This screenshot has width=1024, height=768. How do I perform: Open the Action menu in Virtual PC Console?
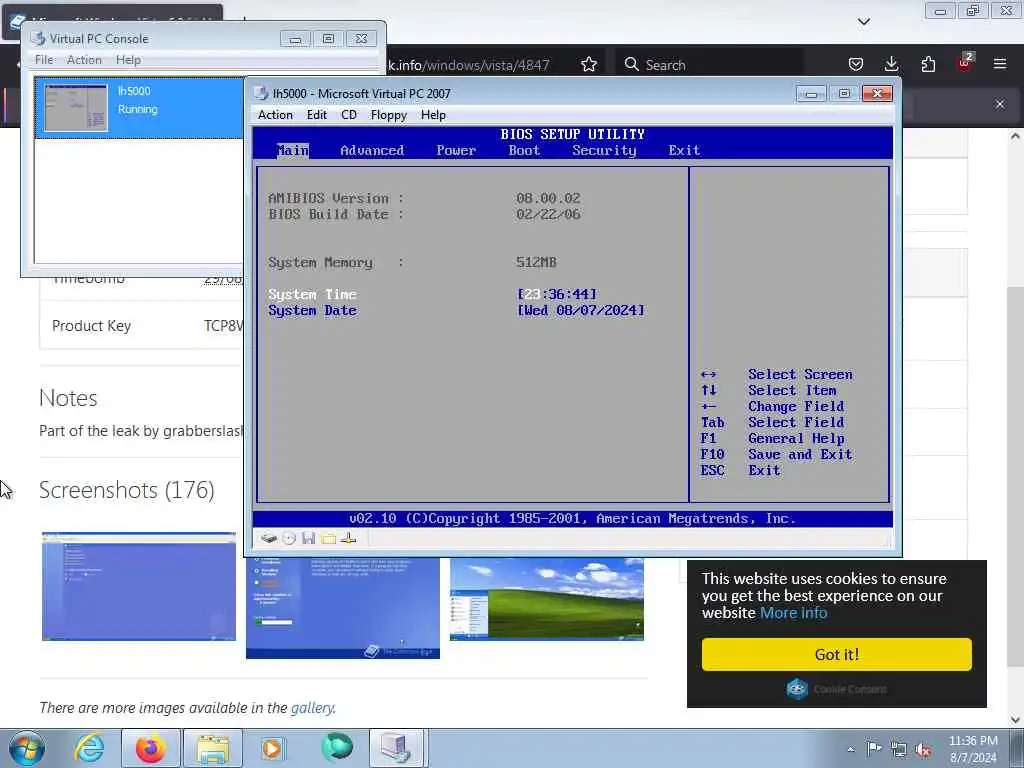coord(84,59)
